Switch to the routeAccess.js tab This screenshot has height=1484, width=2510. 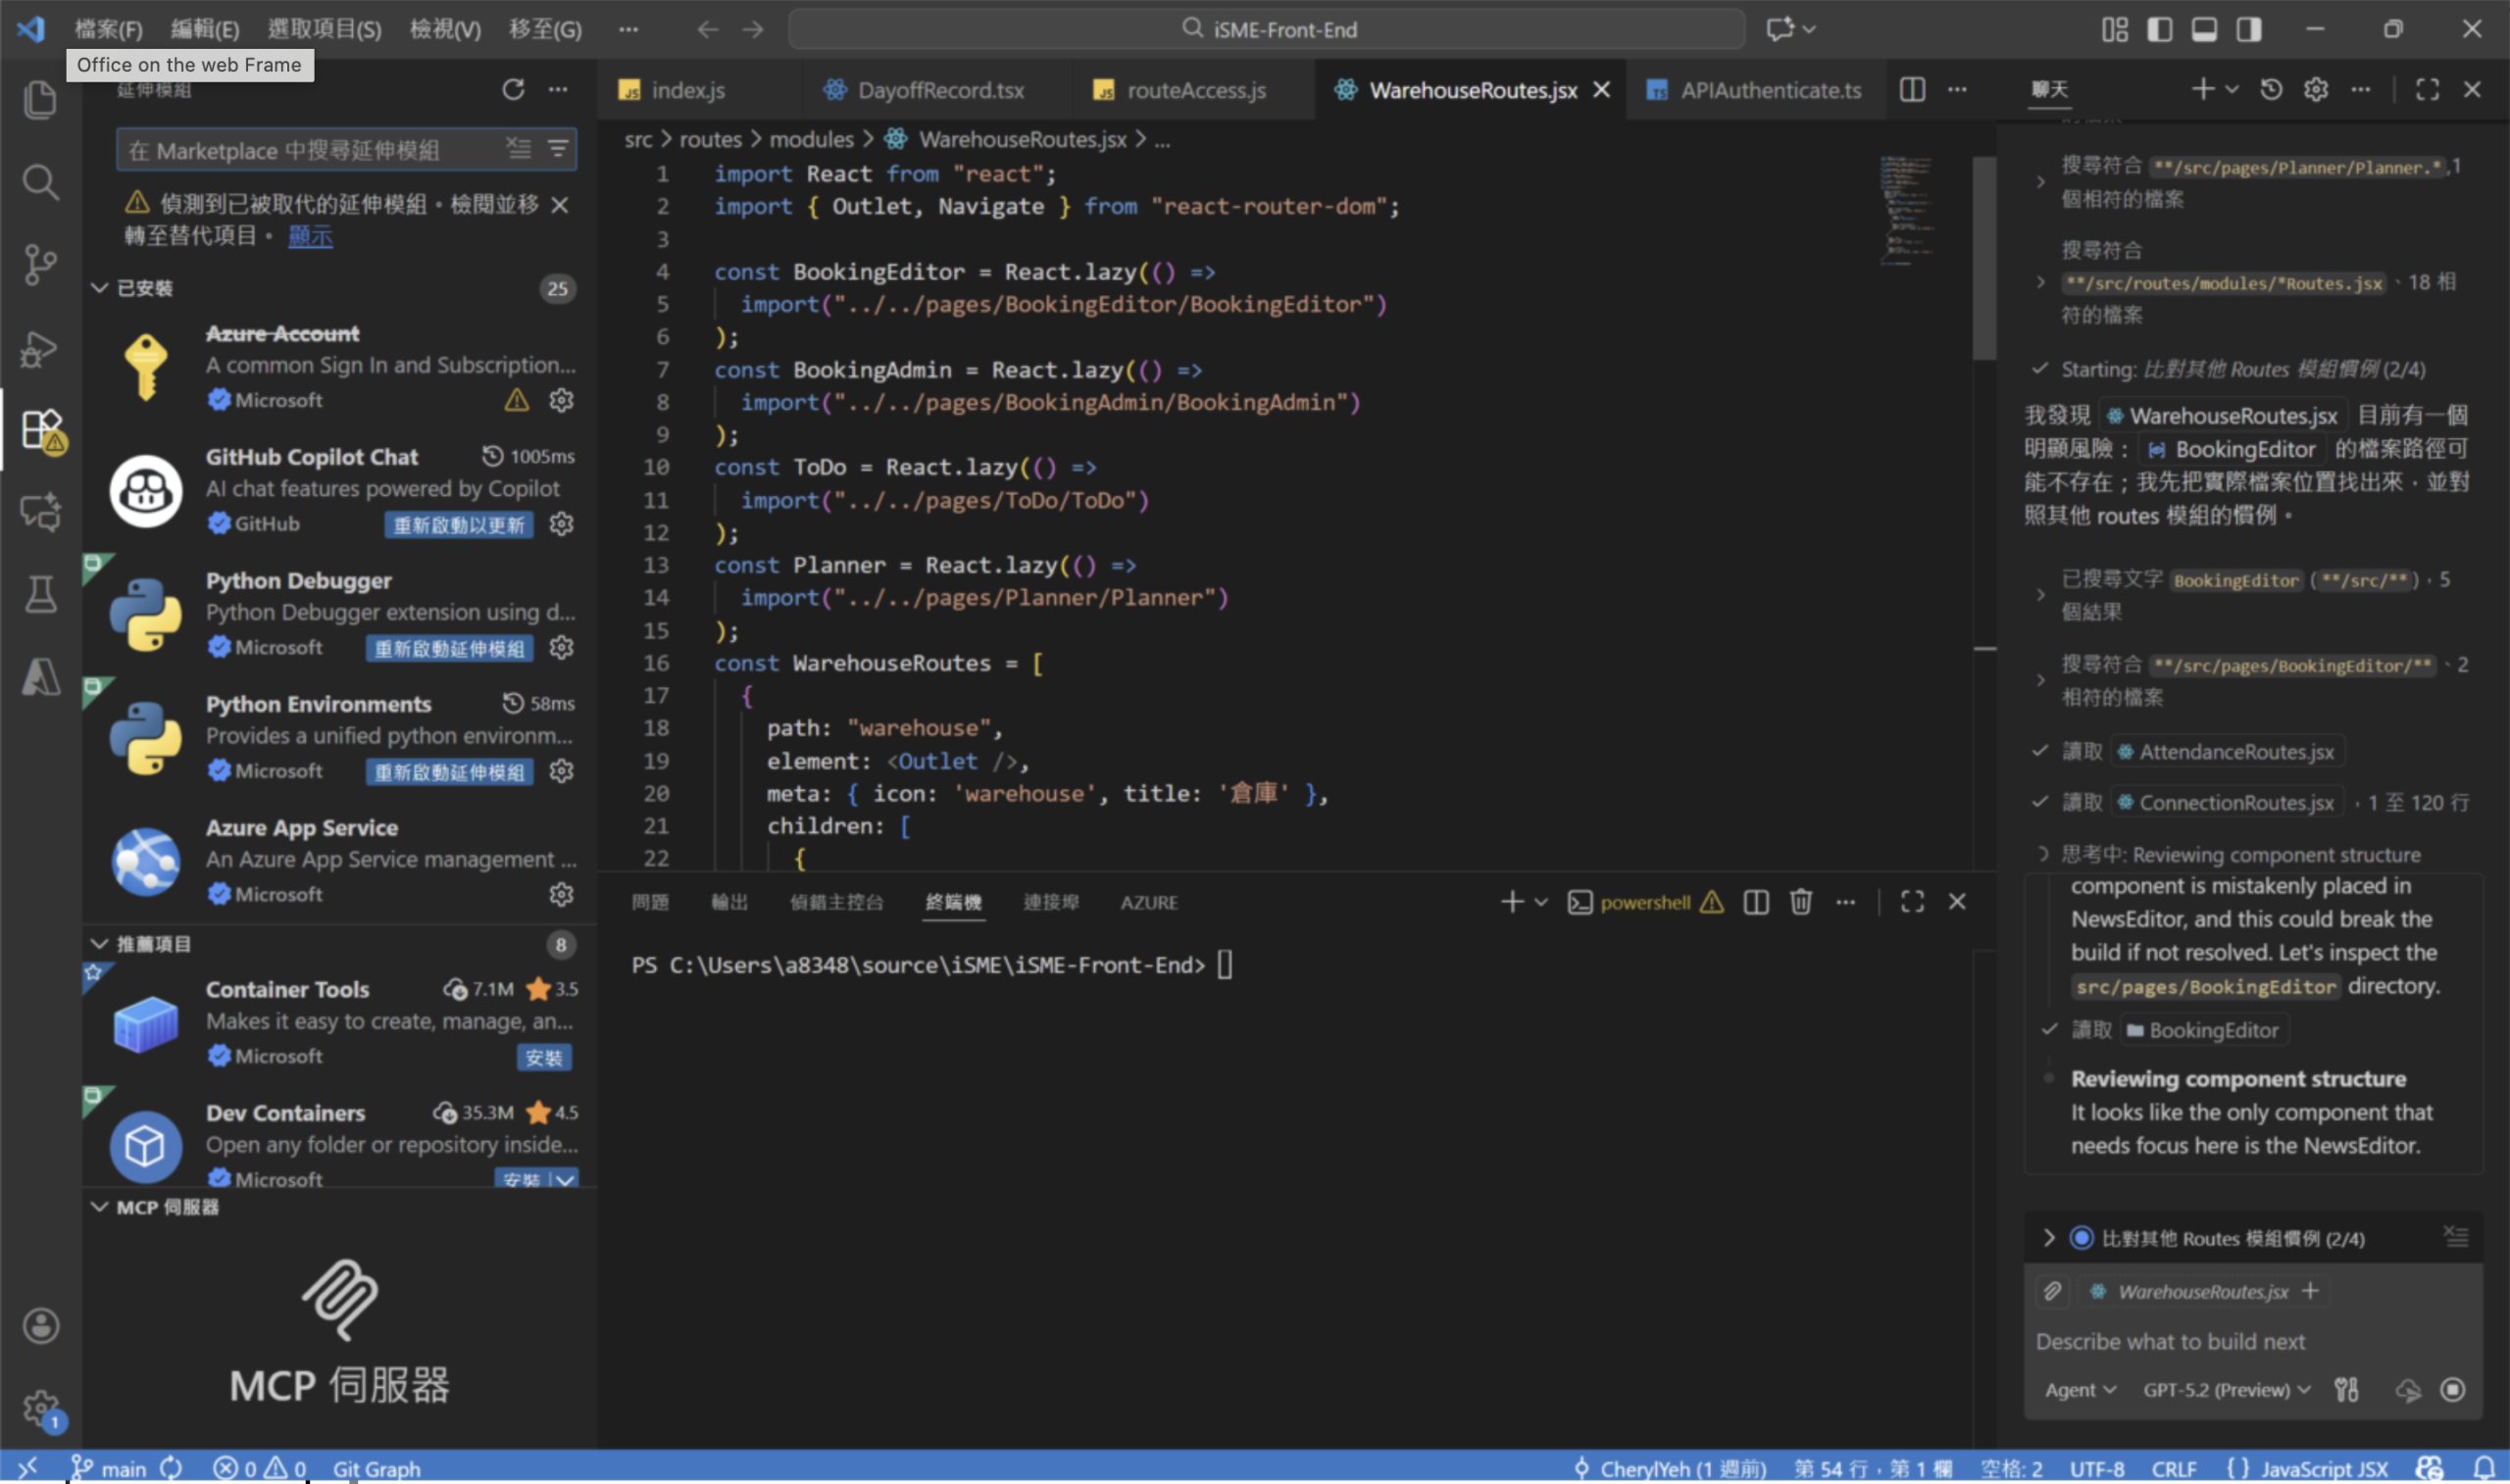tap(1195, 90)
